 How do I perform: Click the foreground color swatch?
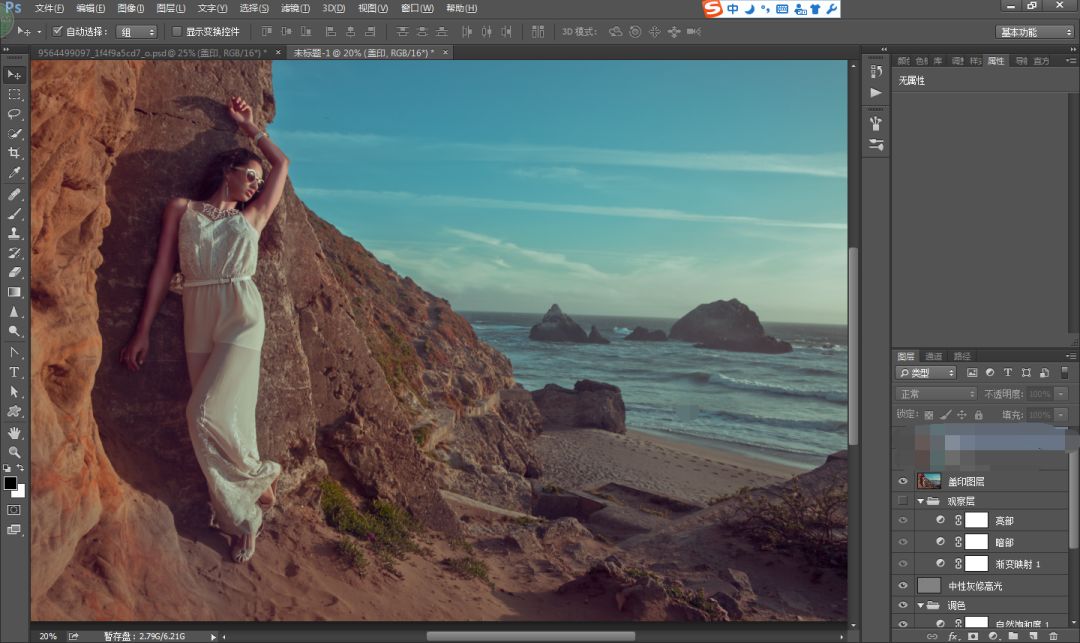coord(10,483)
